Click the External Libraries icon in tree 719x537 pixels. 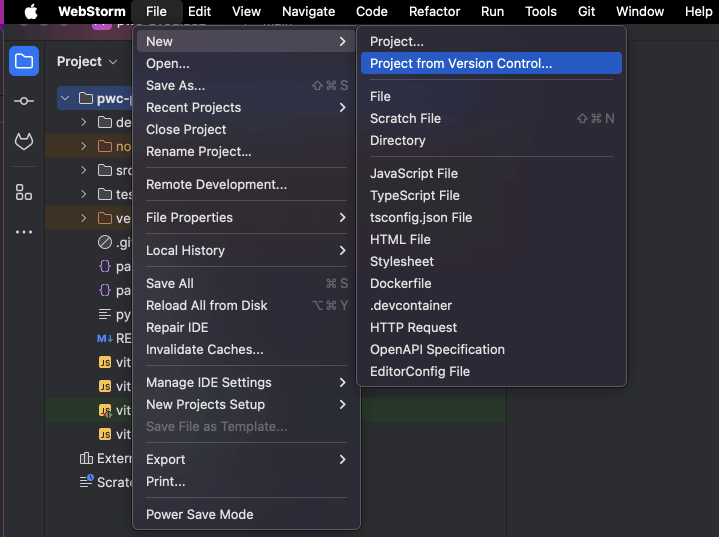click(86, 459)
